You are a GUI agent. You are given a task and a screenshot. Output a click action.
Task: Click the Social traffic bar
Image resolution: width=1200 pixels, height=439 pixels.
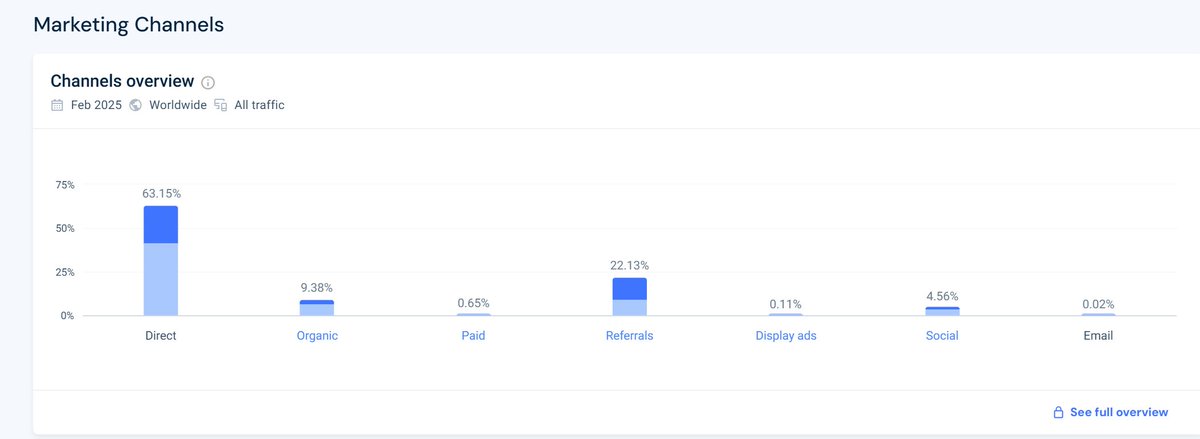coord(942,311)
